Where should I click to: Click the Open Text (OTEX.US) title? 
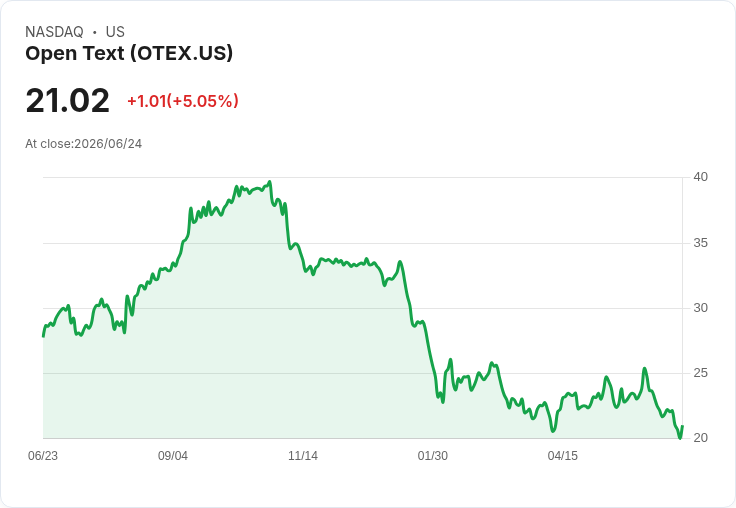tap(129, 54)
